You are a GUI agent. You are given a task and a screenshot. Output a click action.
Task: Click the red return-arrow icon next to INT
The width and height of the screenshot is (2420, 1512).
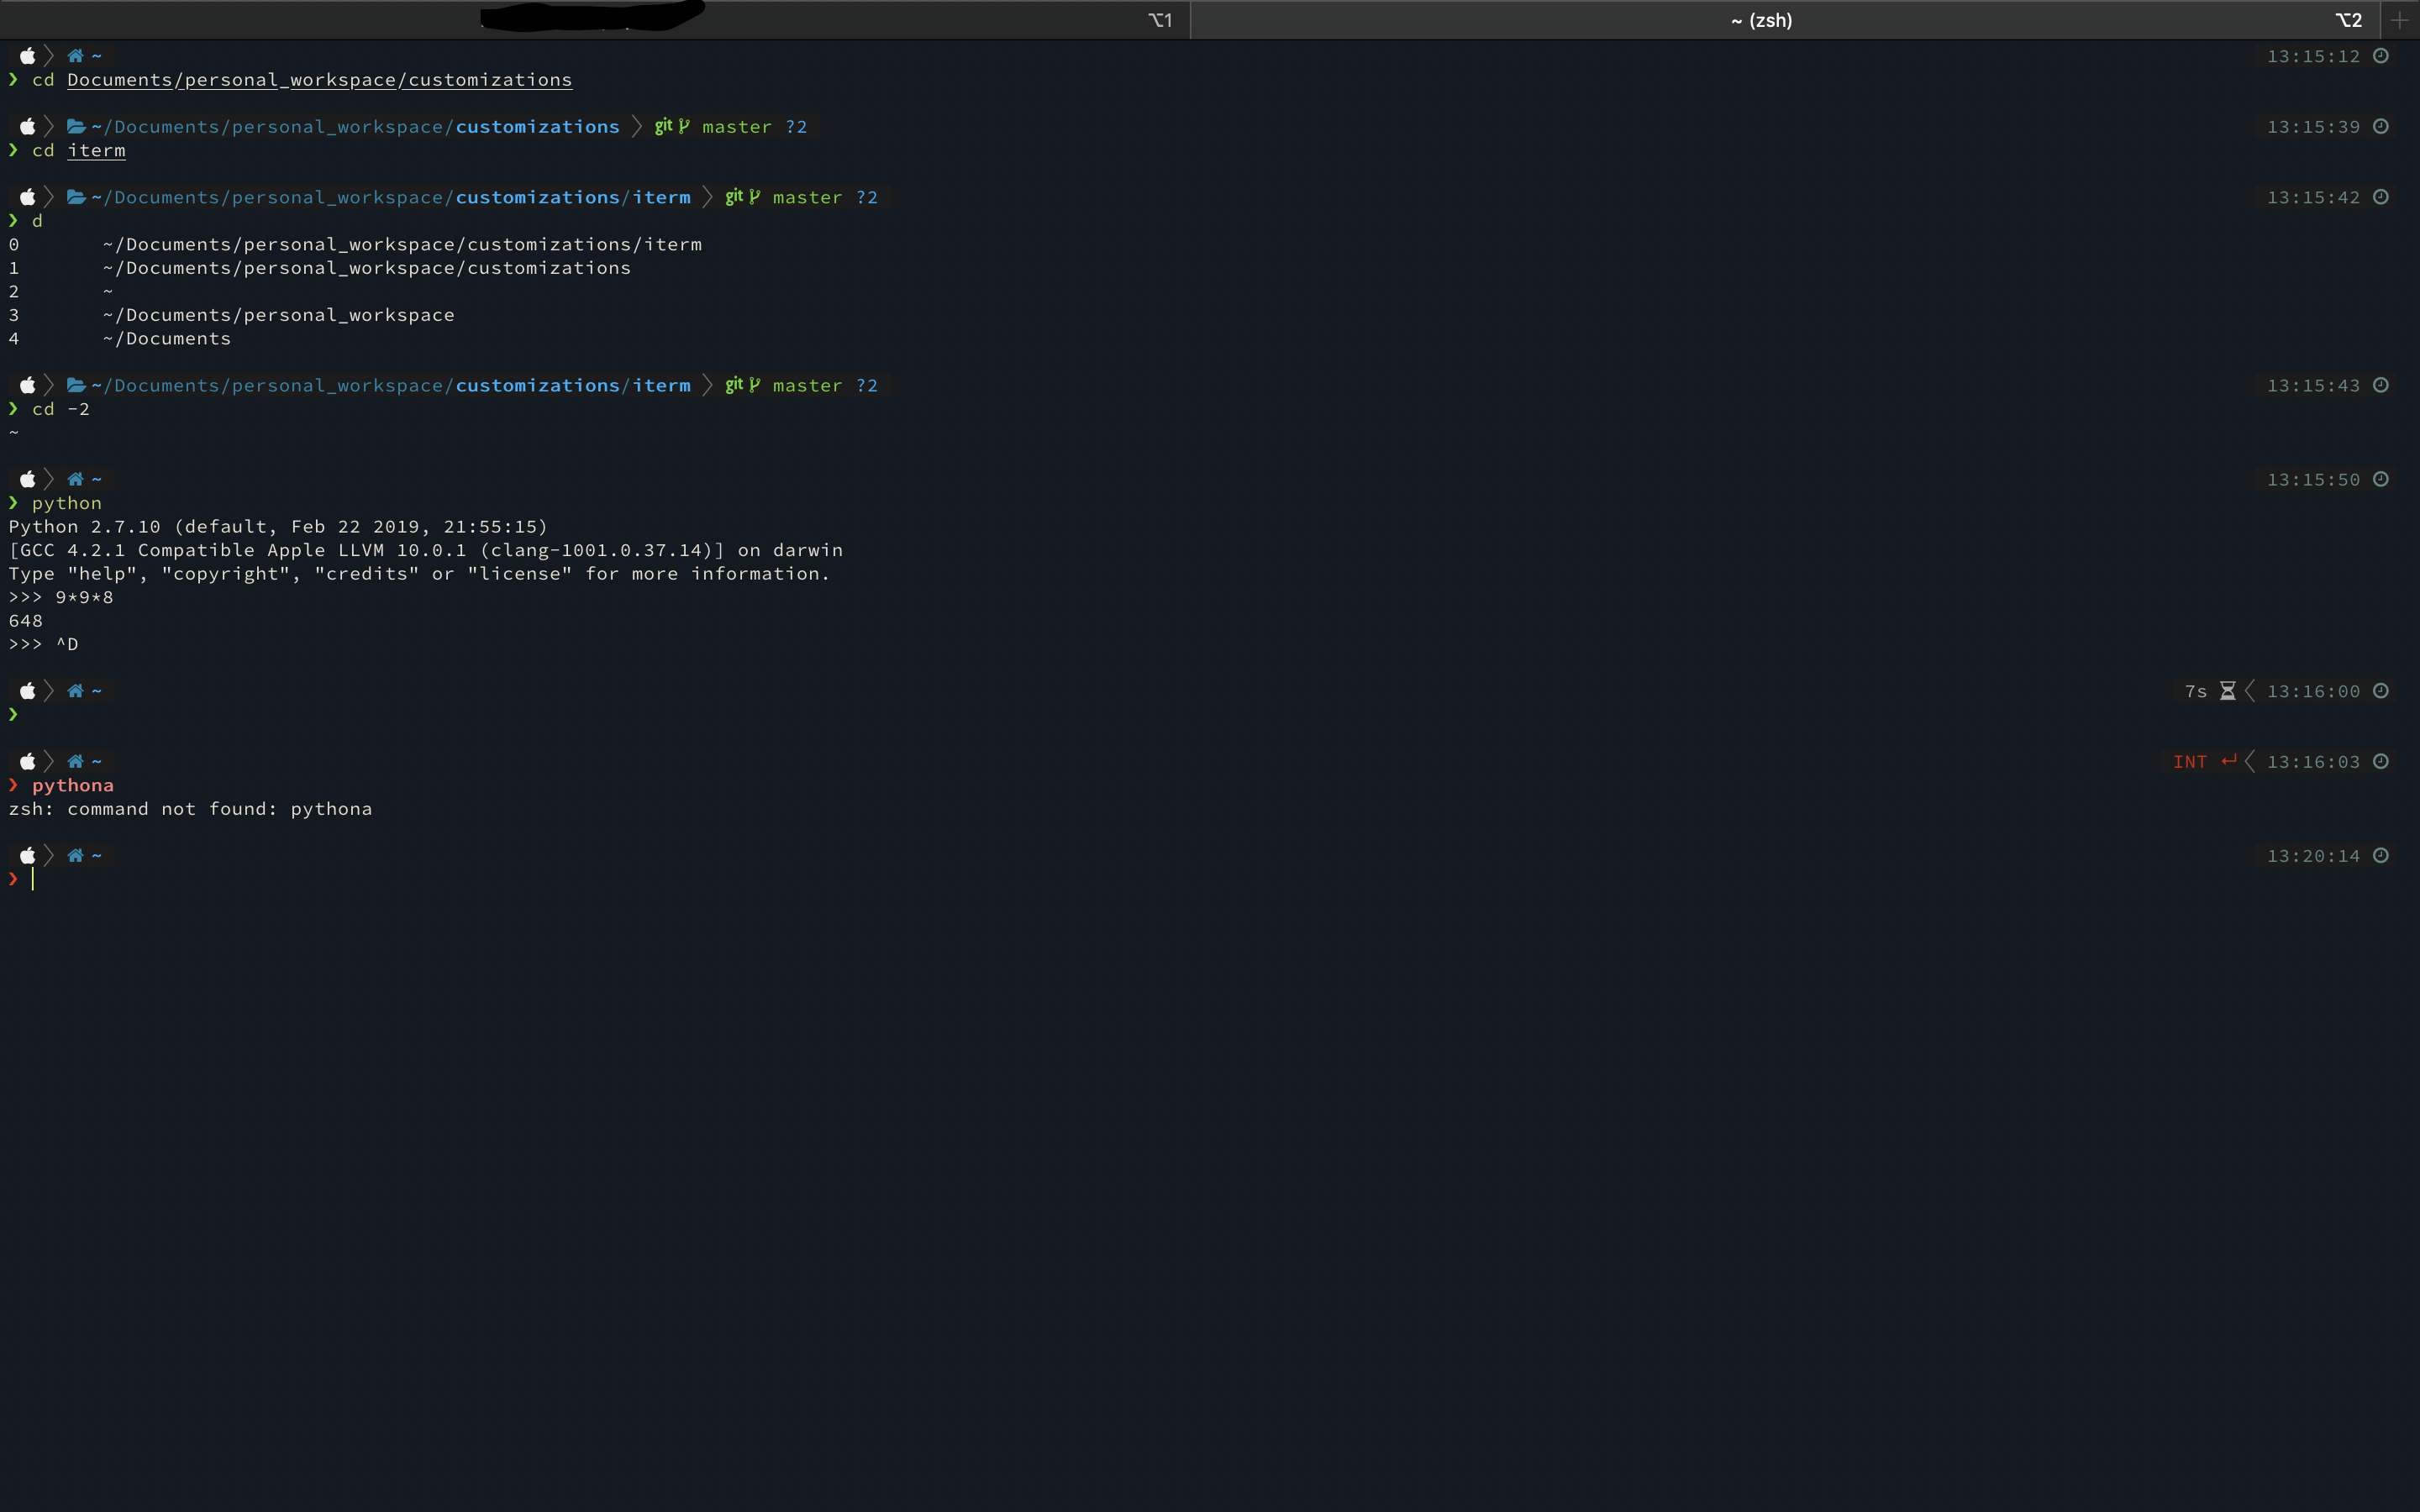click(2228, 761)
